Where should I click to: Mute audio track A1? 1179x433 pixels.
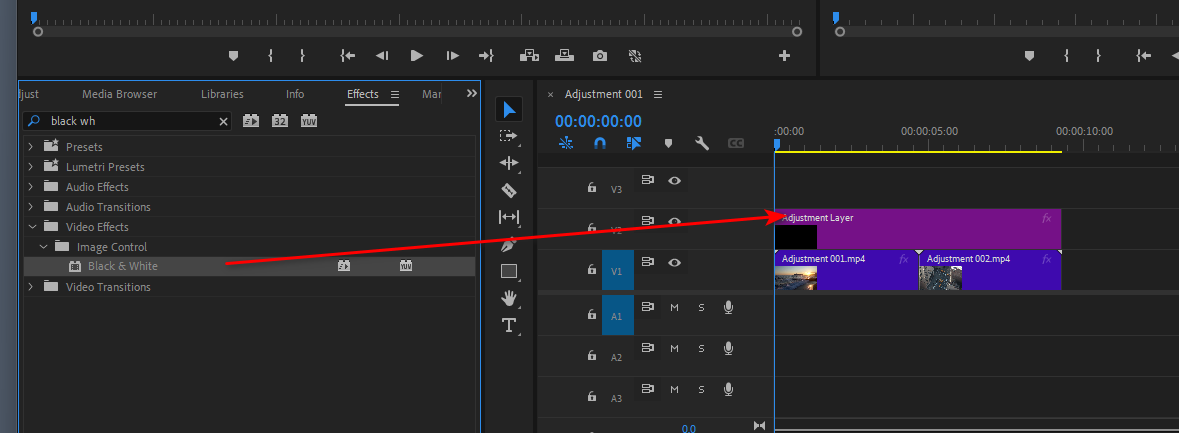click(674, 308)
